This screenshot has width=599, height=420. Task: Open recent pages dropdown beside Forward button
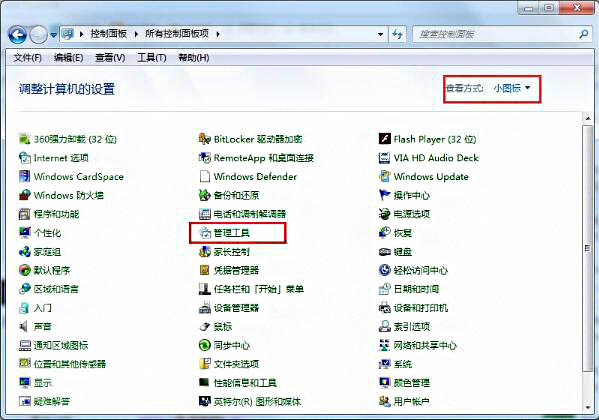tap(53, 35)
